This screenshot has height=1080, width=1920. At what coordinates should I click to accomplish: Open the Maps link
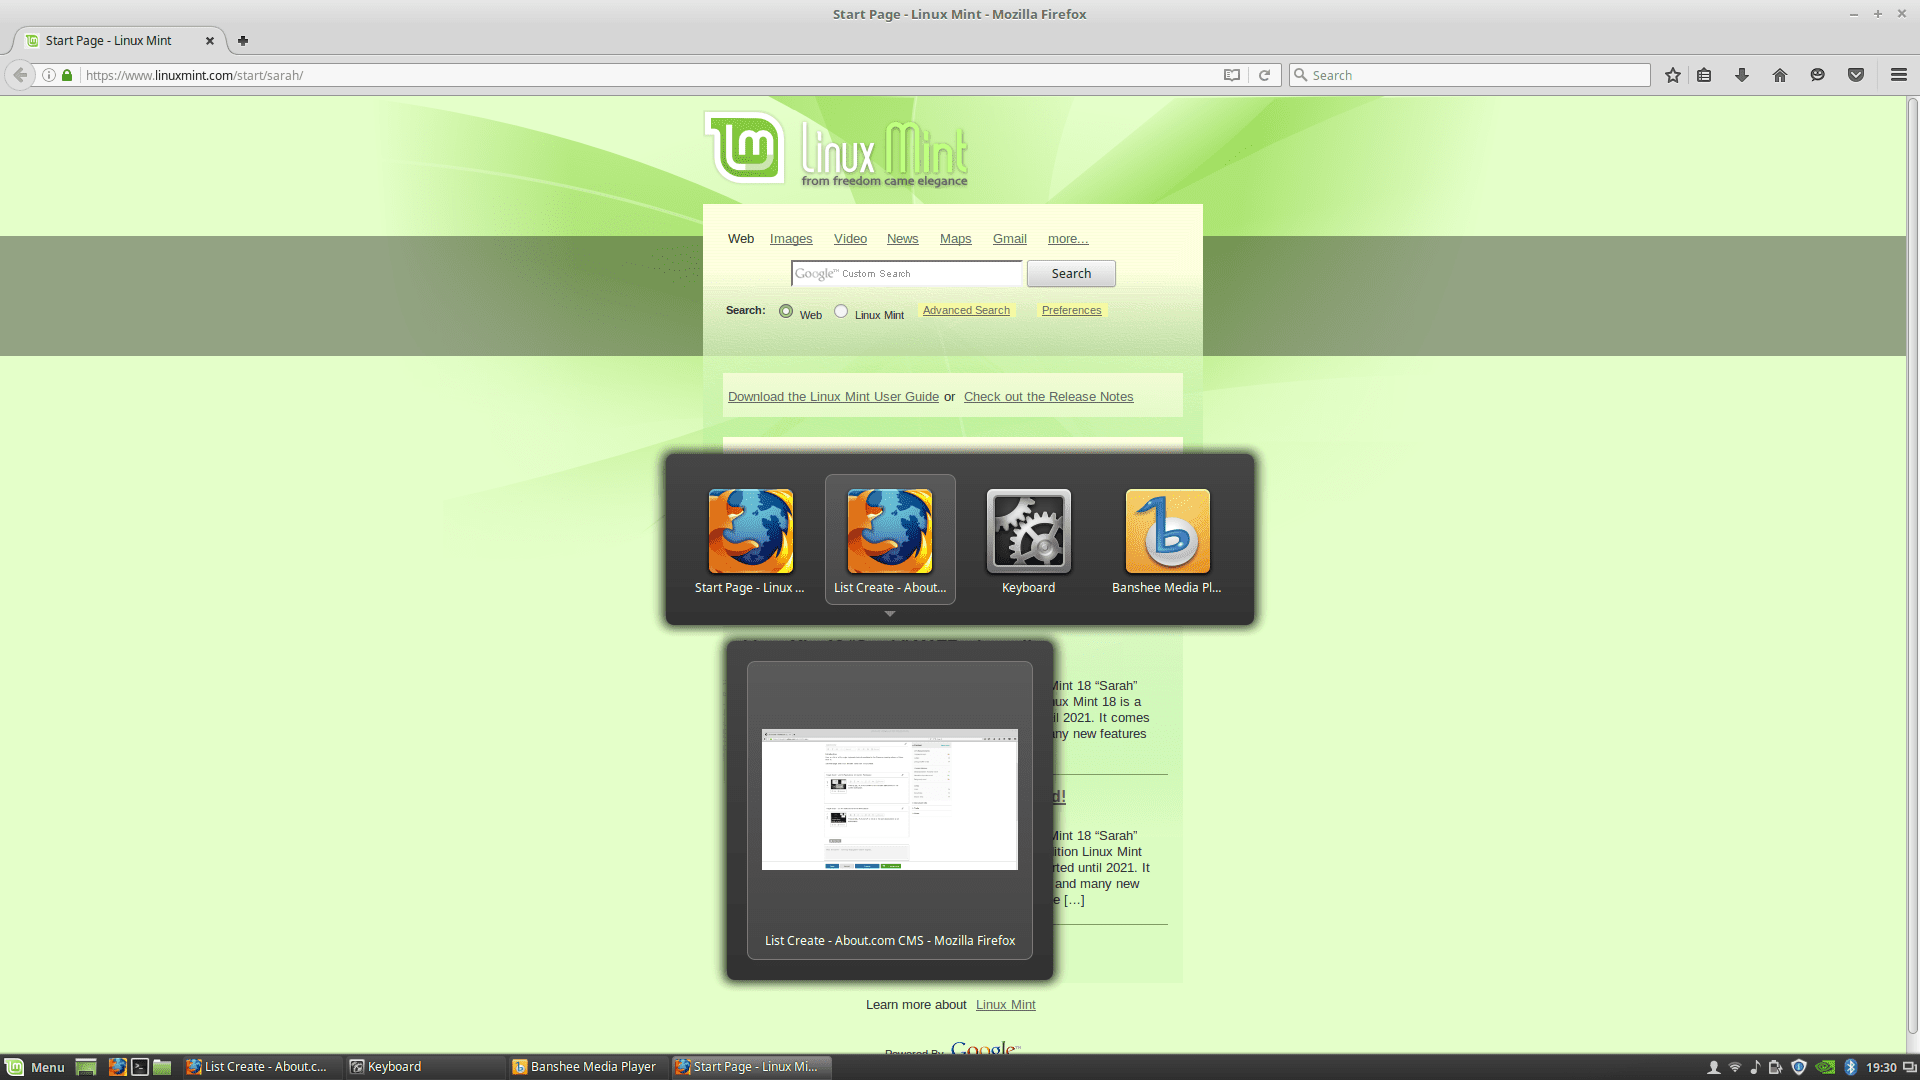point(955,239)
